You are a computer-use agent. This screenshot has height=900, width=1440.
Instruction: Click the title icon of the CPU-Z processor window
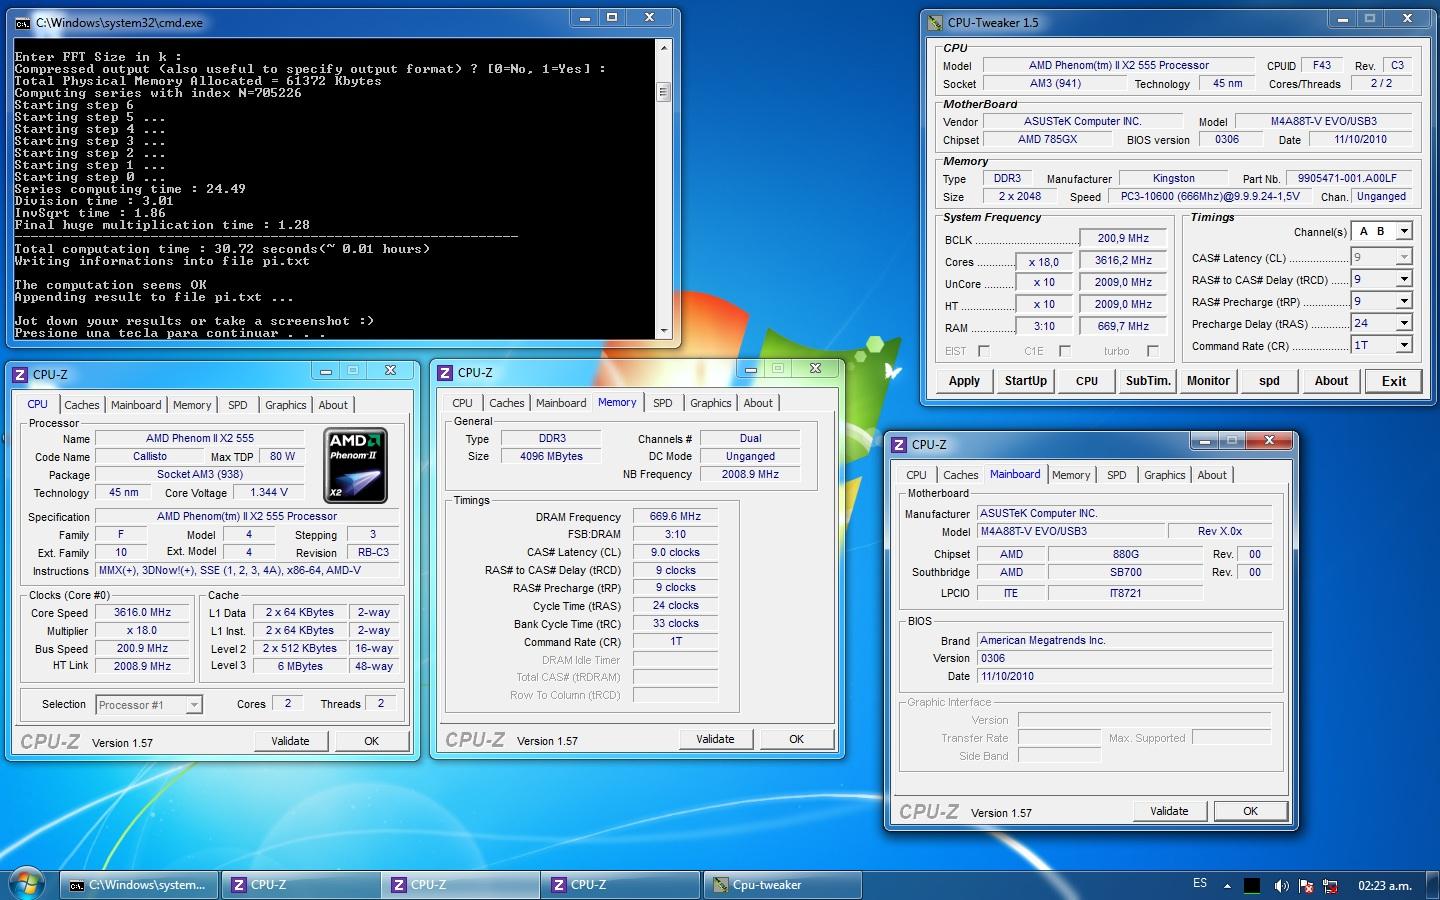[x=20, y=374]
